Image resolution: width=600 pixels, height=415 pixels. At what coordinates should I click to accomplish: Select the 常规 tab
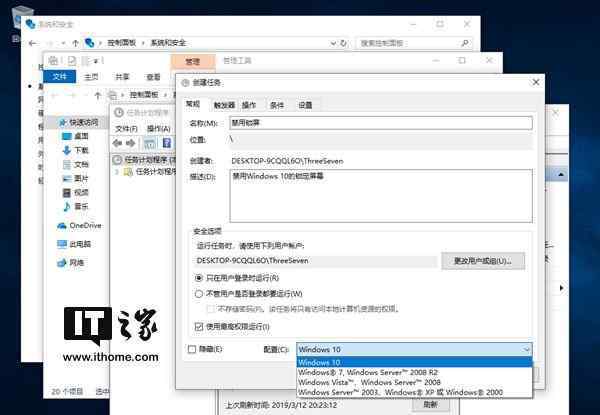coord(193,104)
